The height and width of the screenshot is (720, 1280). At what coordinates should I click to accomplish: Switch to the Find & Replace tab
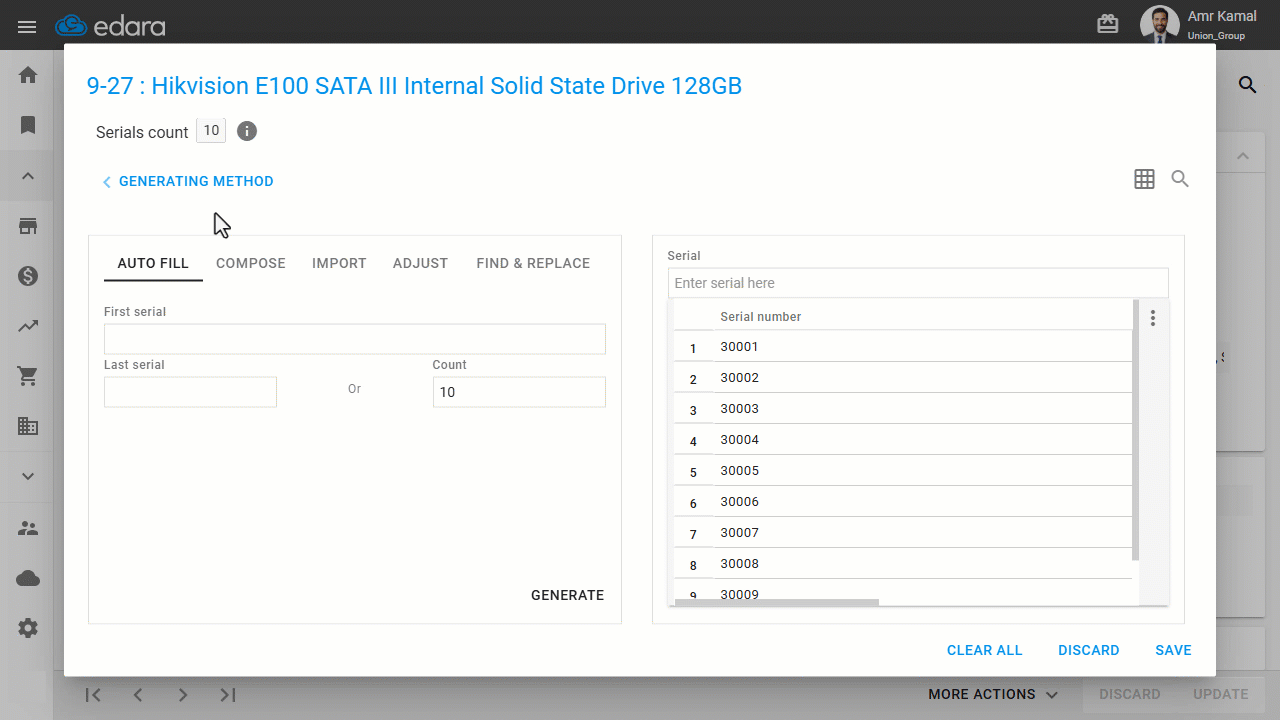pyautogui.click(x=533, y=263)
